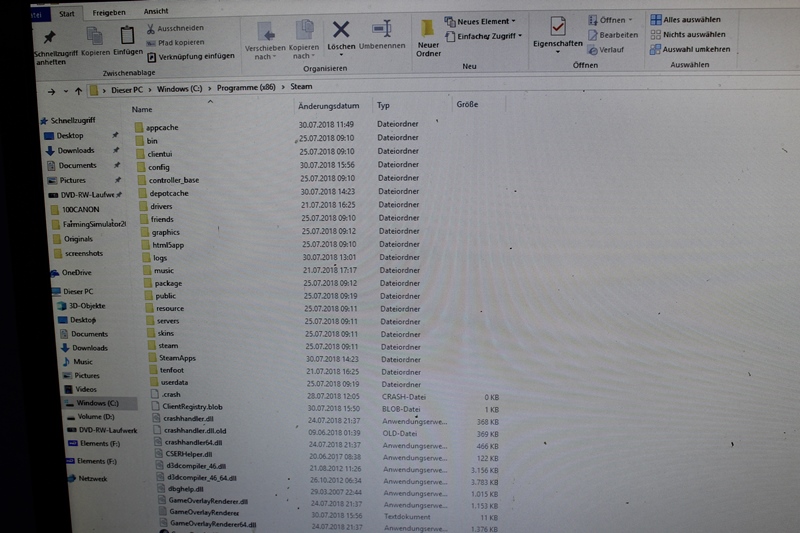Select the d3dcompiler_46_64.dll file

point(196,478)
